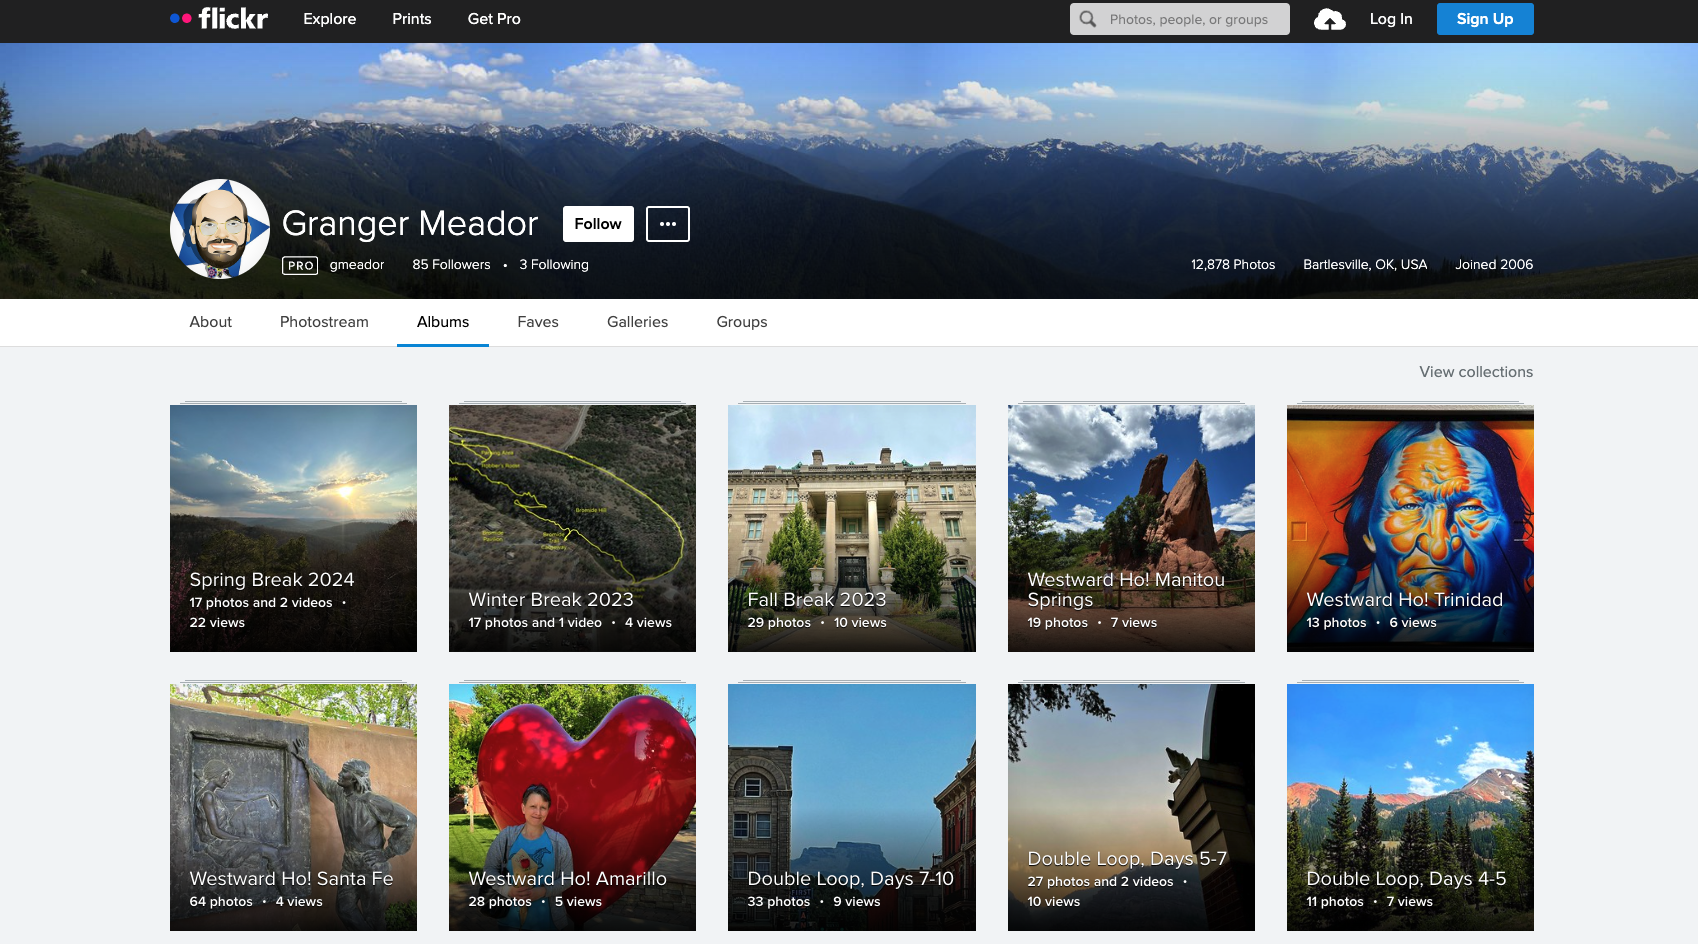Click View collections link

1475,372
